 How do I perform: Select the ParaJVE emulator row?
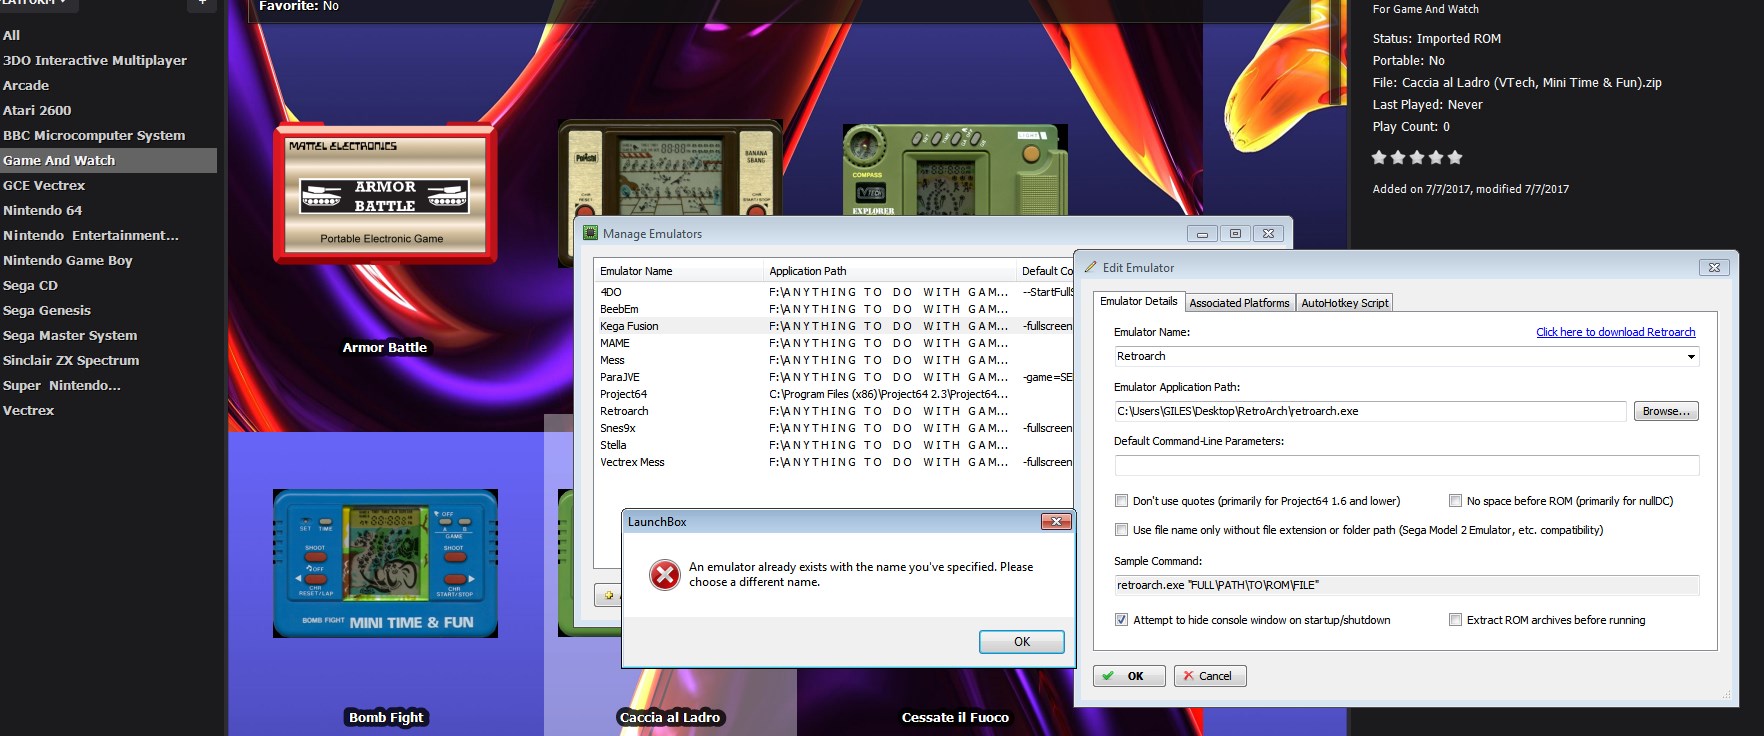click(x=834, y=377)
